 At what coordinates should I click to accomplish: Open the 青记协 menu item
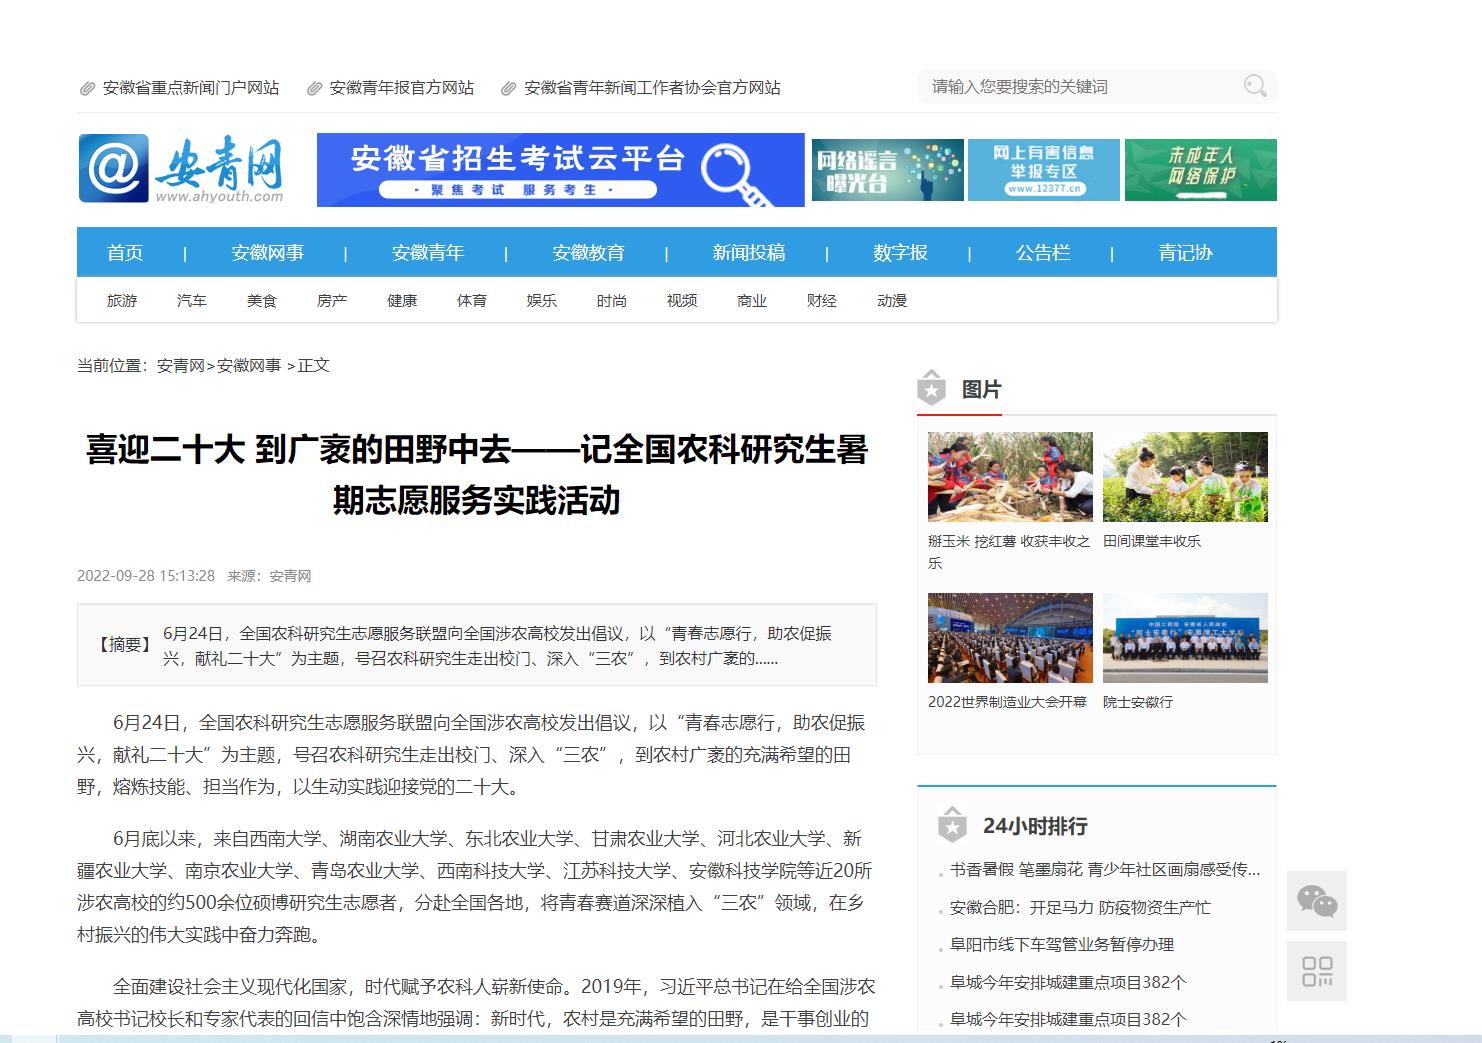[1185, 253]
